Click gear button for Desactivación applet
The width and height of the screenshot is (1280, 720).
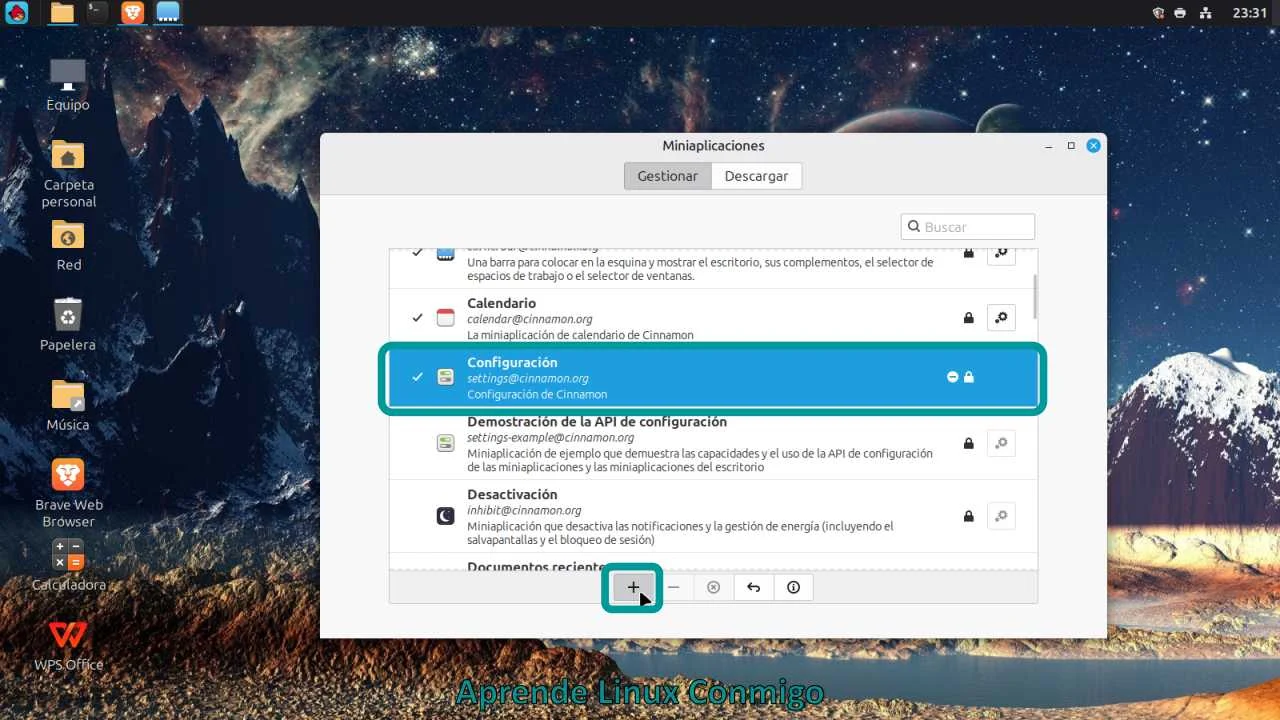point(1001,516)
